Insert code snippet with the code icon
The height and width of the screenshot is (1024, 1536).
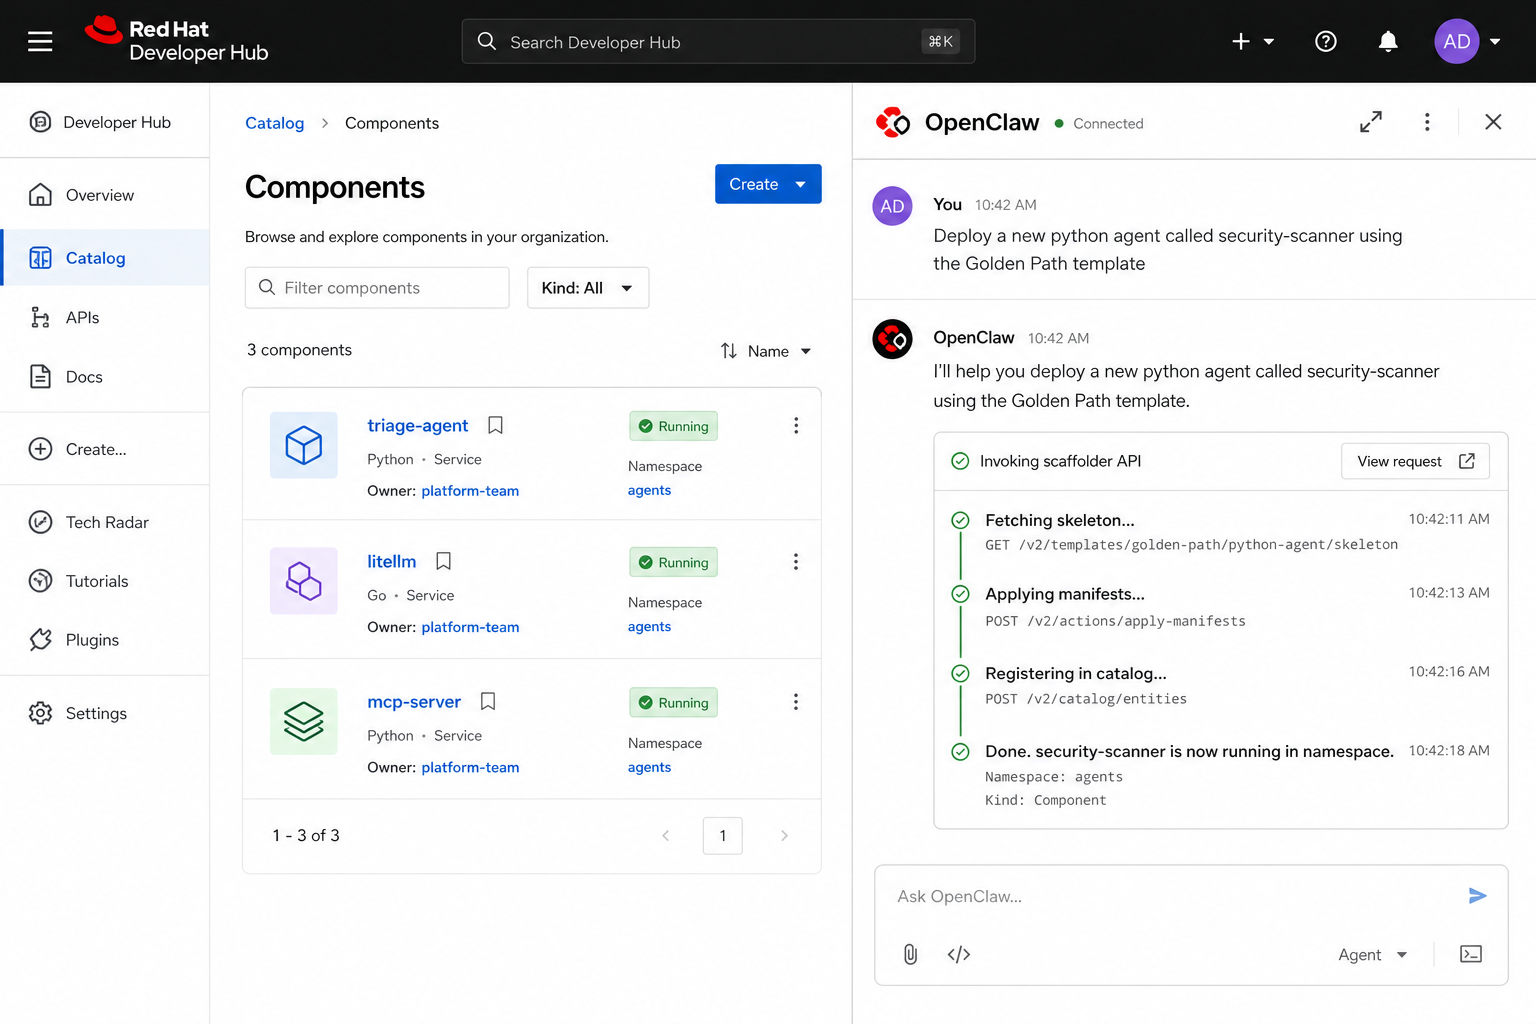(959, 954)
